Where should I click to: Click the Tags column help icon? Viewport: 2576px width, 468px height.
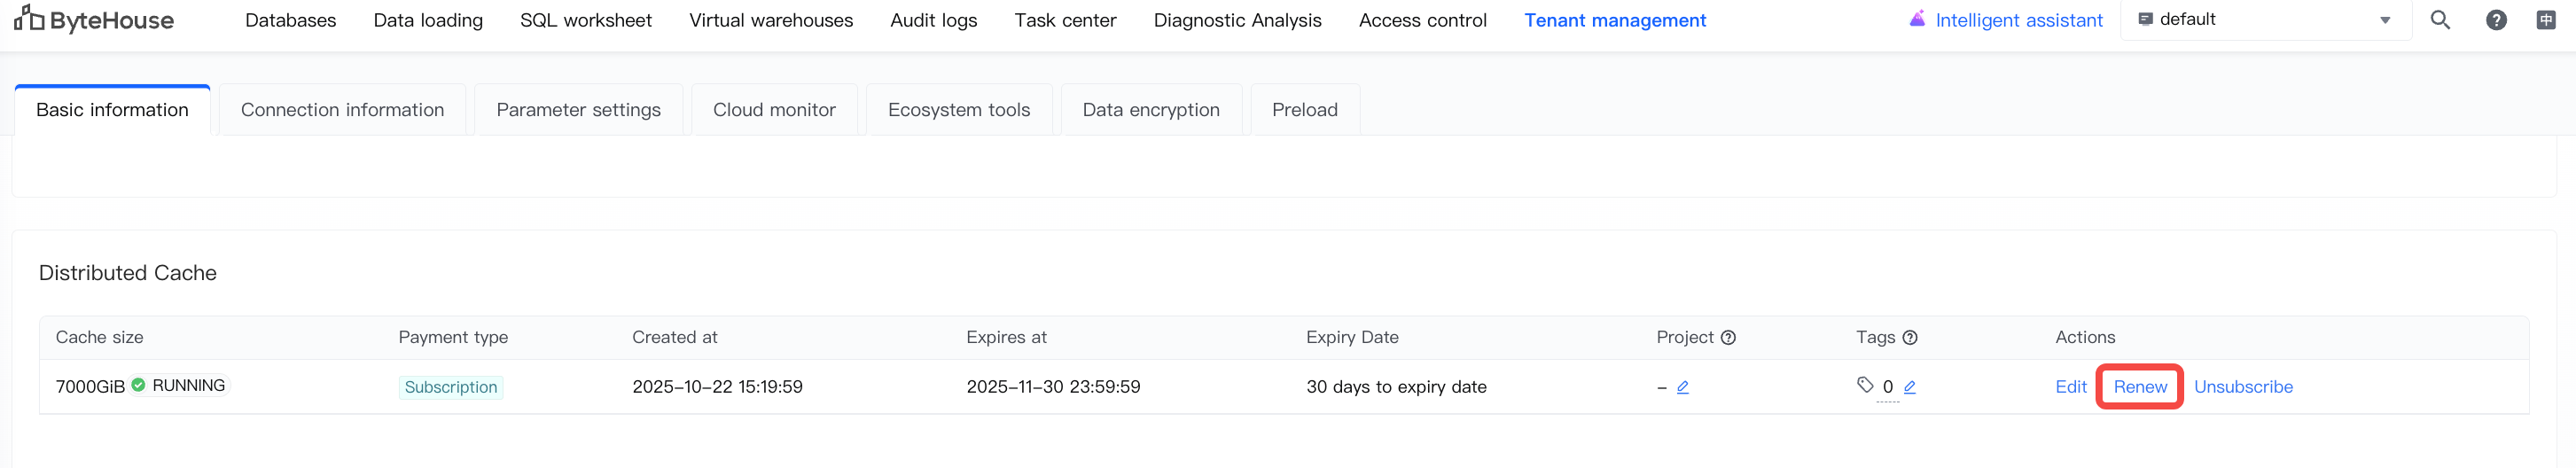pyautogui.click(x=1910, y=338)
